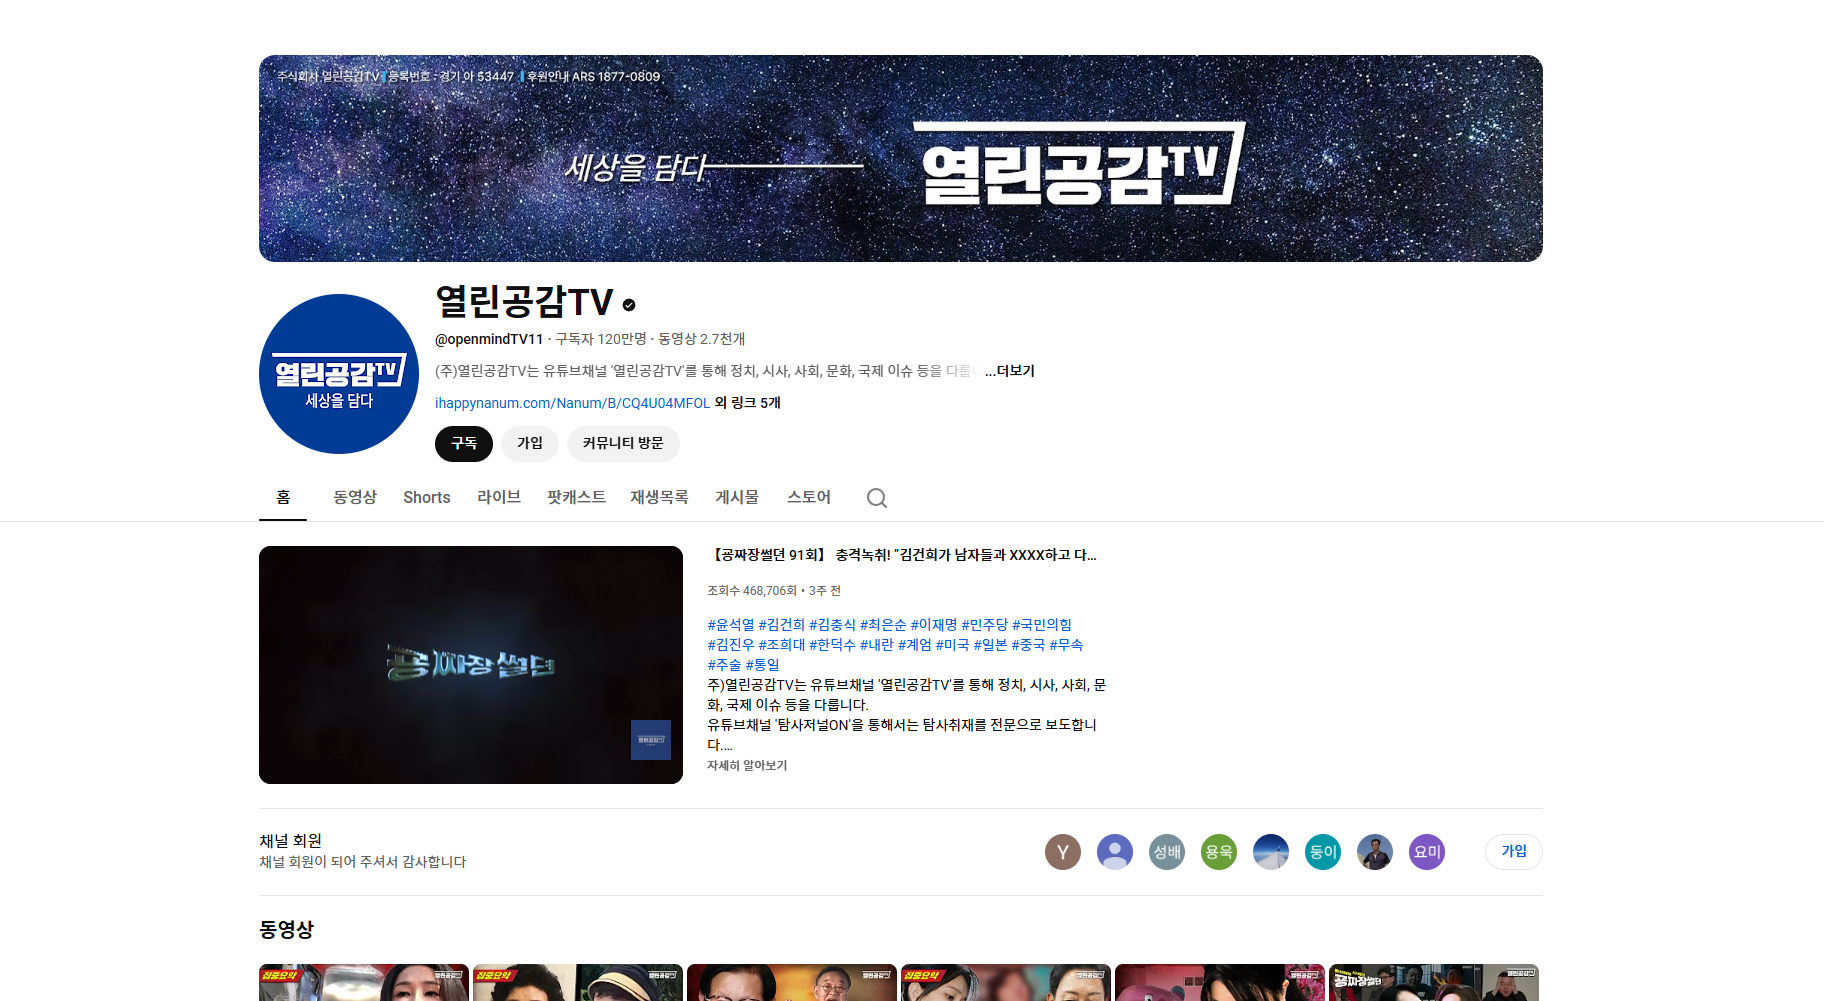Click the 열린공감TV round channel avatar
This screenshot has height=1001, width=1824.
click(339, 374)
